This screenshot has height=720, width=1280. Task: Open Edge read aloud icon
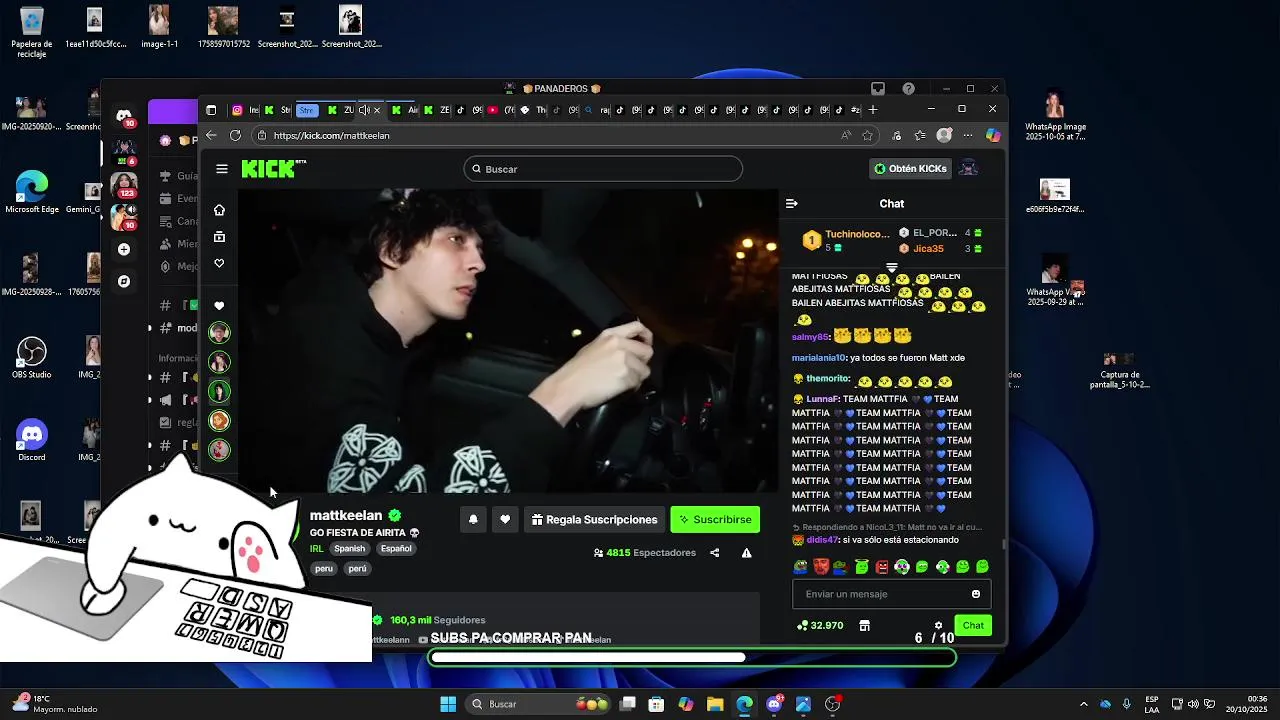[x=846, y=135]
